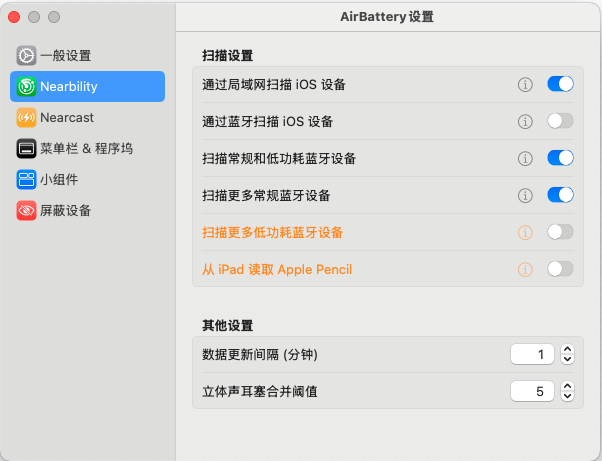Click the red 屏蔽设备 icon
602x461 pixels.
26,210
